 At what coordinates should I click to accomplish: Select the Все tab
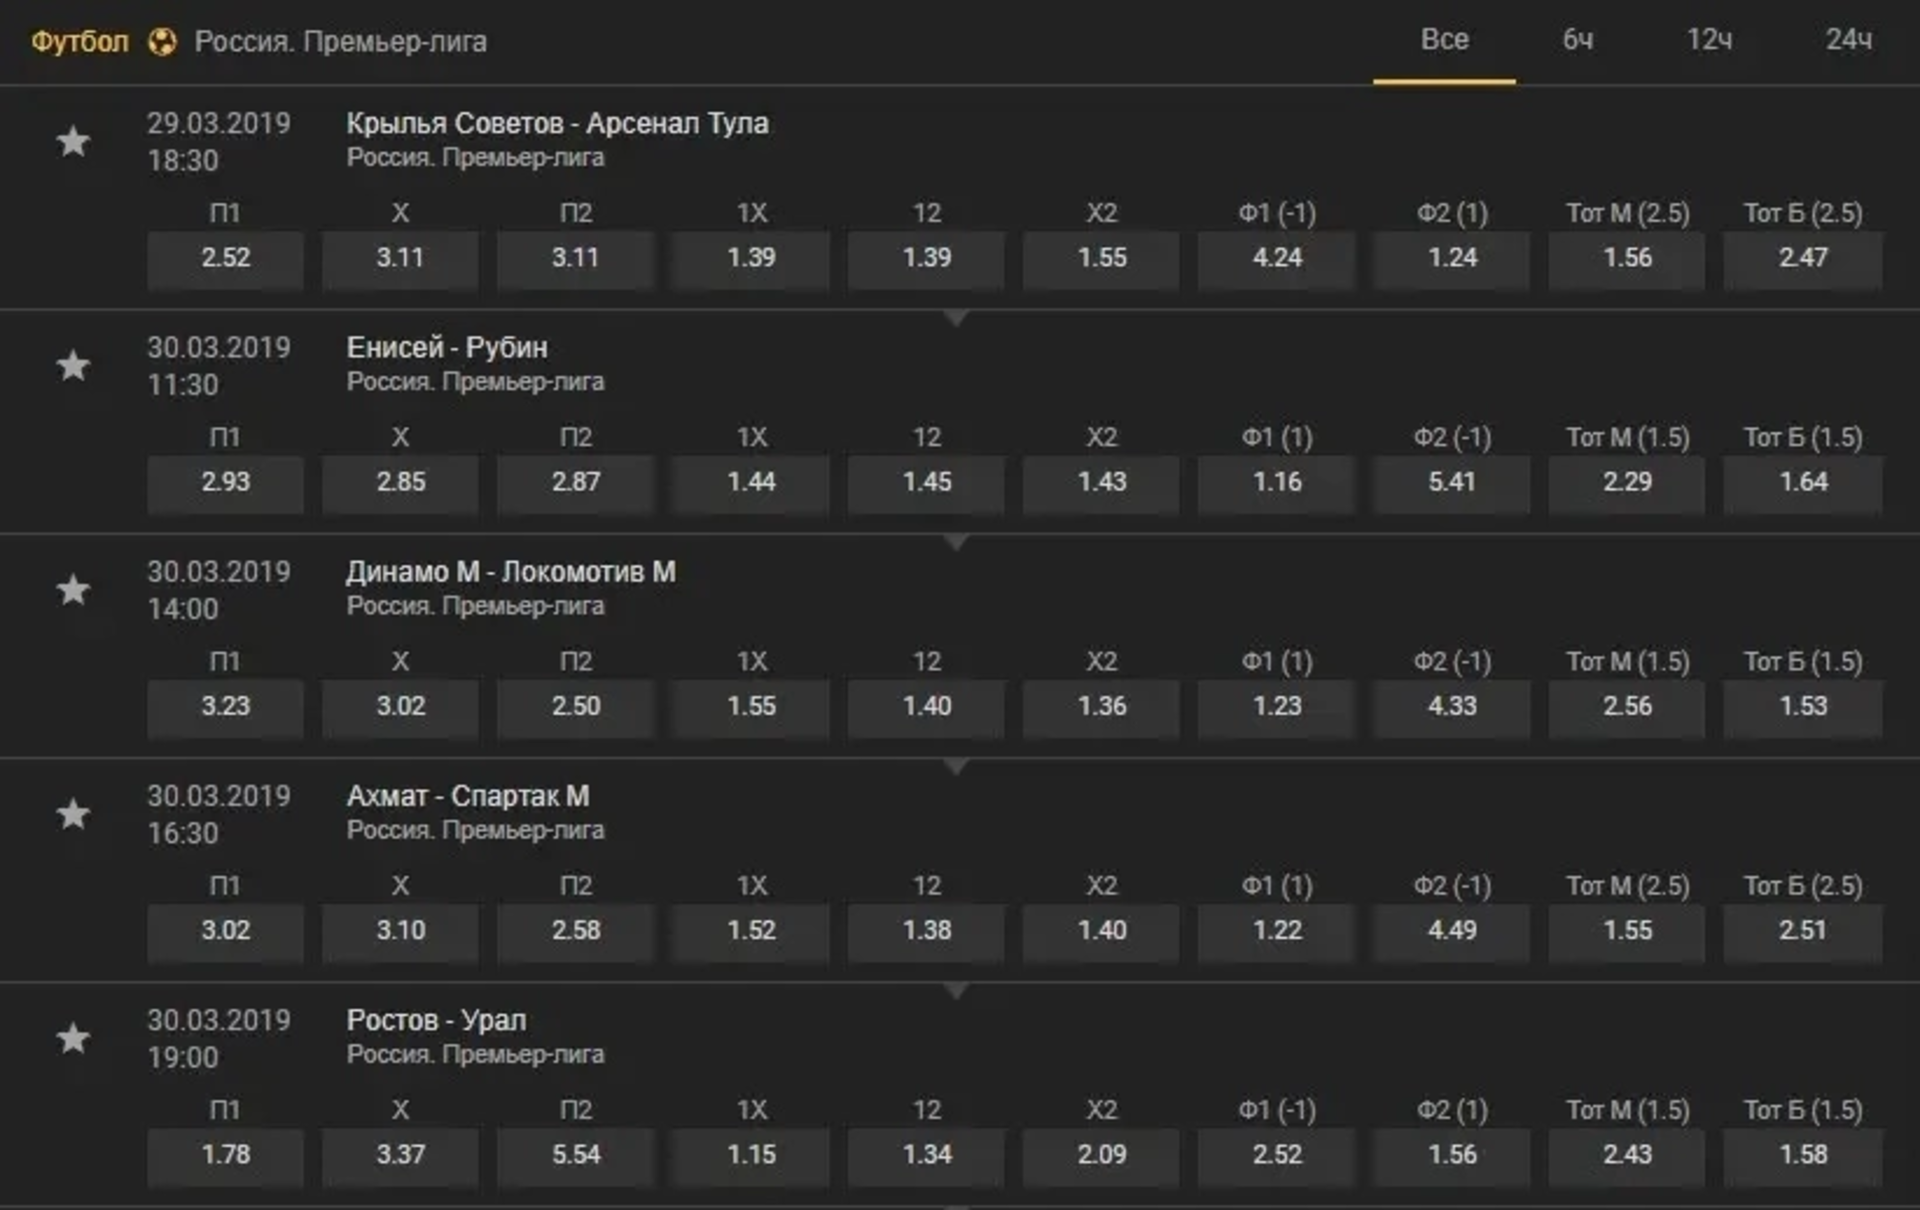pos(1444,40)
